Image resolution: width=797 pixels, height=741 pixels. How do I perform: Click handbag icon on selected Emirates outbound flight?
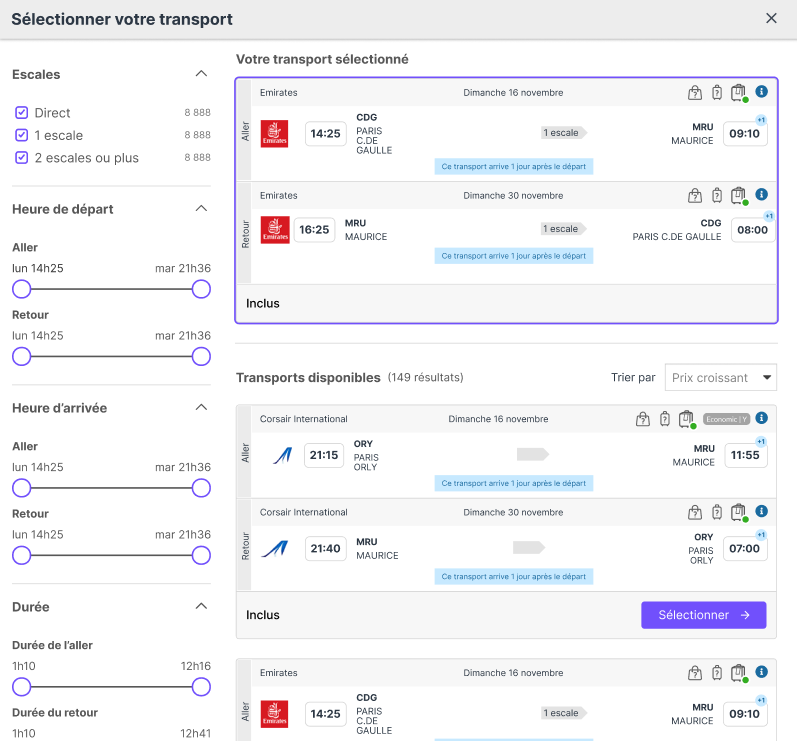[695, 93]
